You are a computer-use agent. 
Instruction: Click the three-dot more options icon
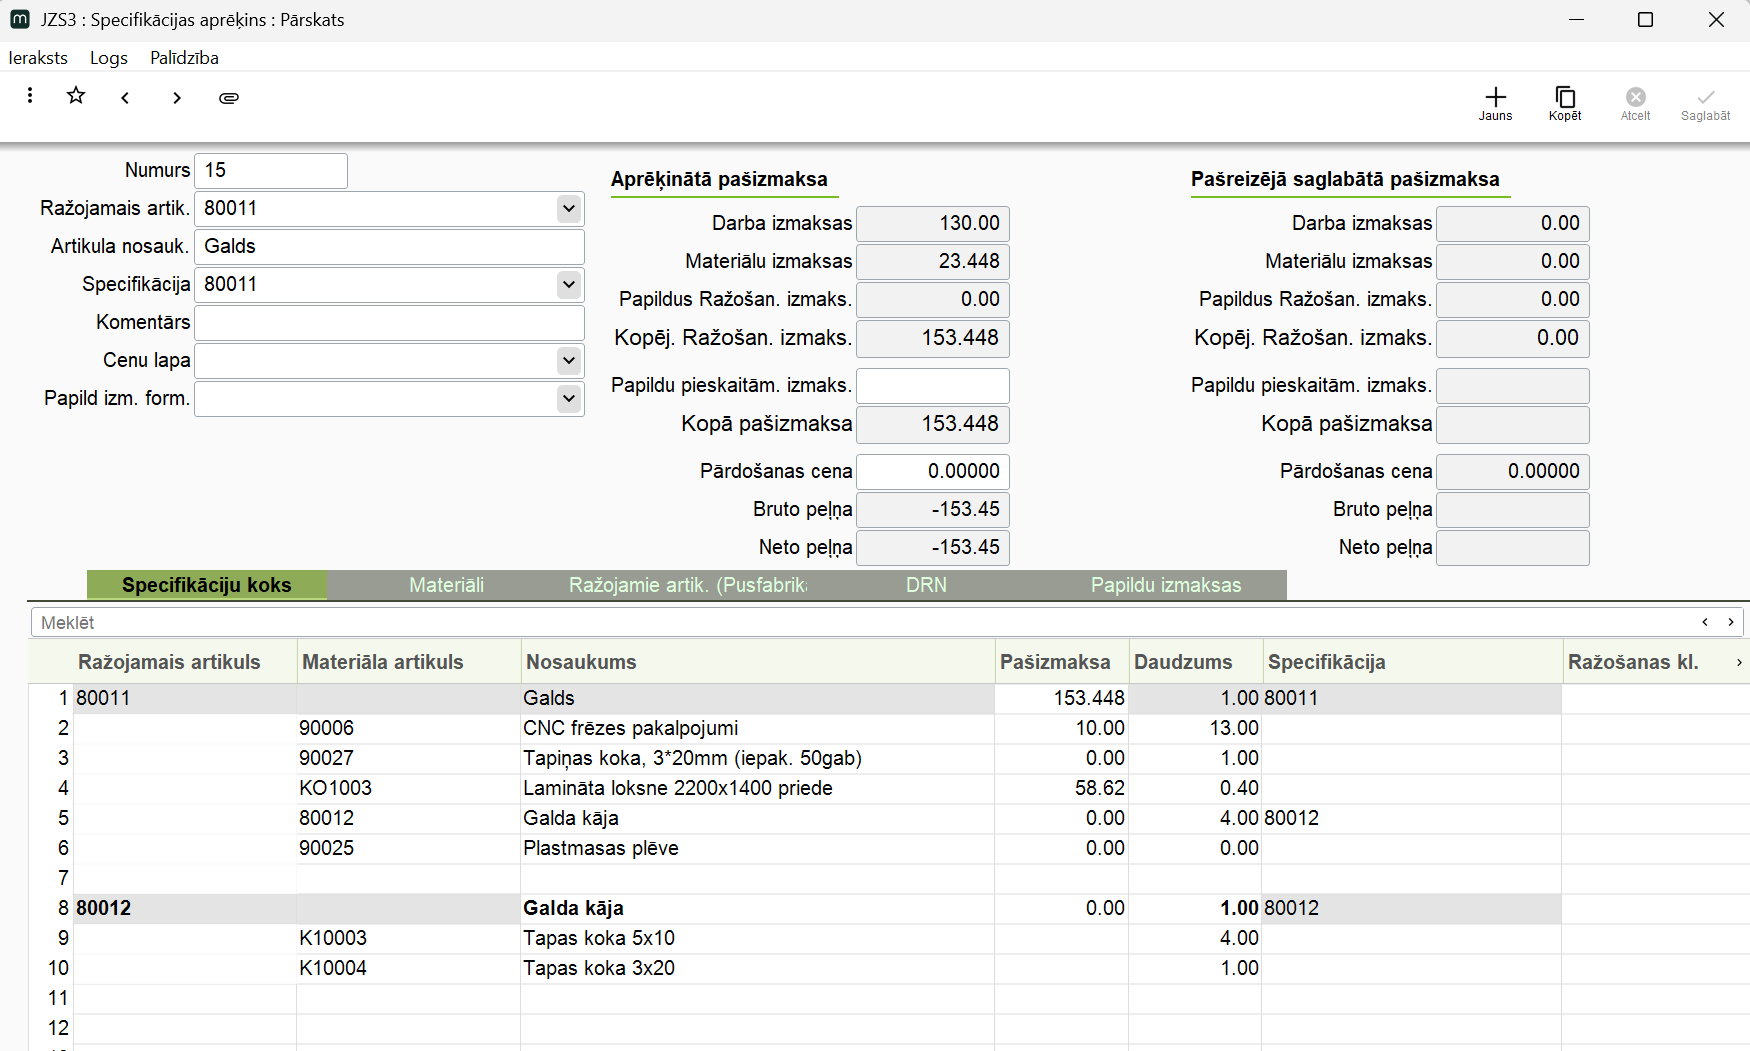30,96
